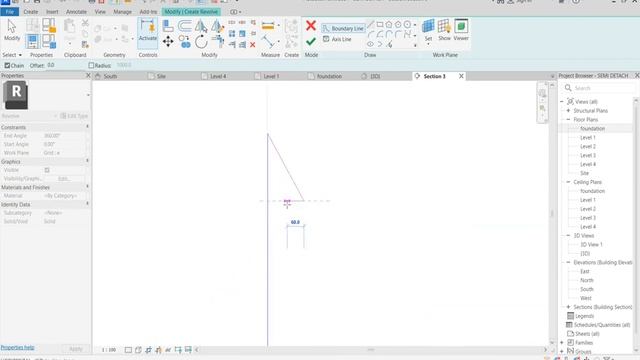Finish edit mode with green checkmark
This screenshot has height=360, width=640.
(x=311, y=42)
